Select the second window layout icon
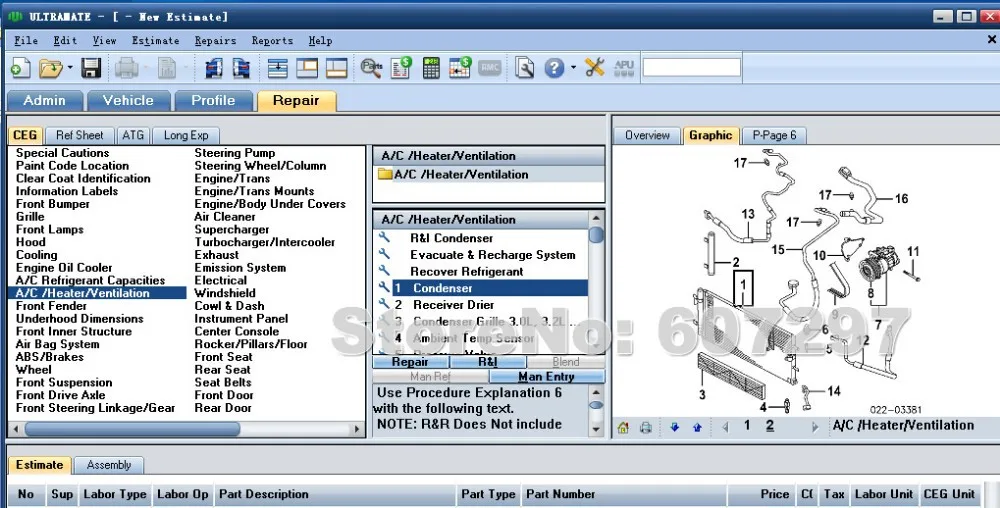This screenshot has height=508, width=1000. click(x=307, y=68)
